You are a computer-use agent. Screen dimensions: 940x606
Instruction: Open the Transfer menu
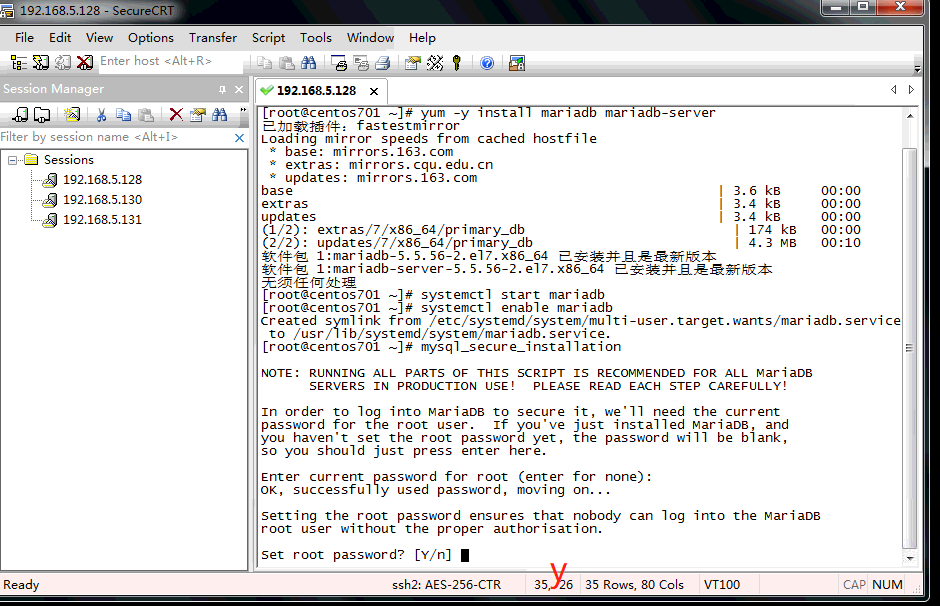(213, 38)
